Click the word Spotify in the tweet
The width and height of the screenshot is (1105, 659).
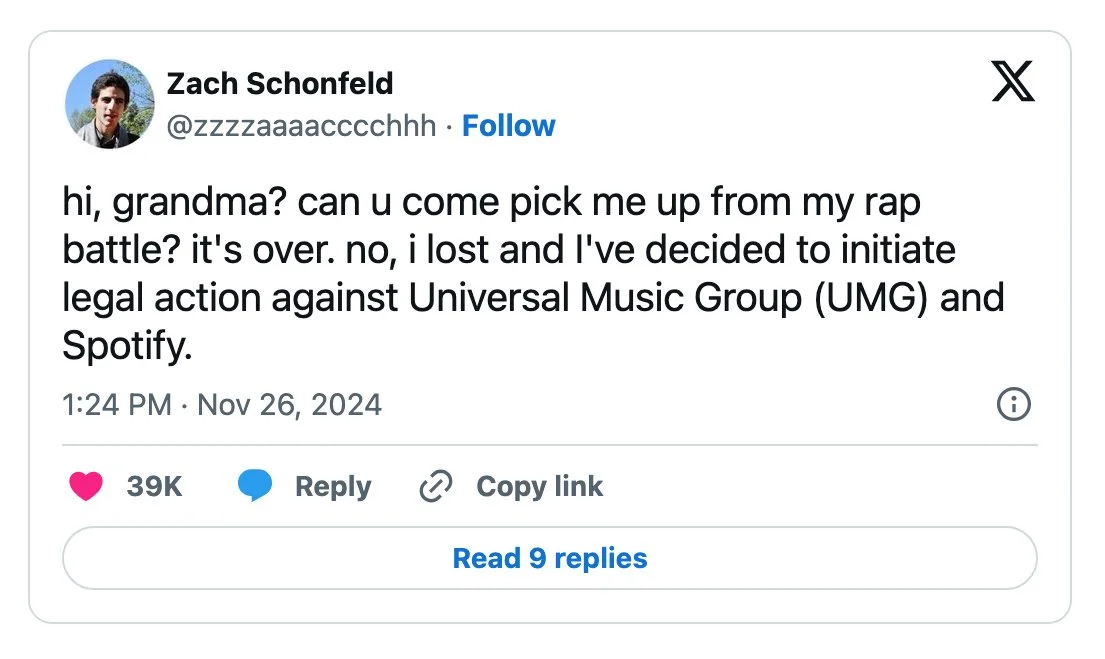(x=124, y=346)
